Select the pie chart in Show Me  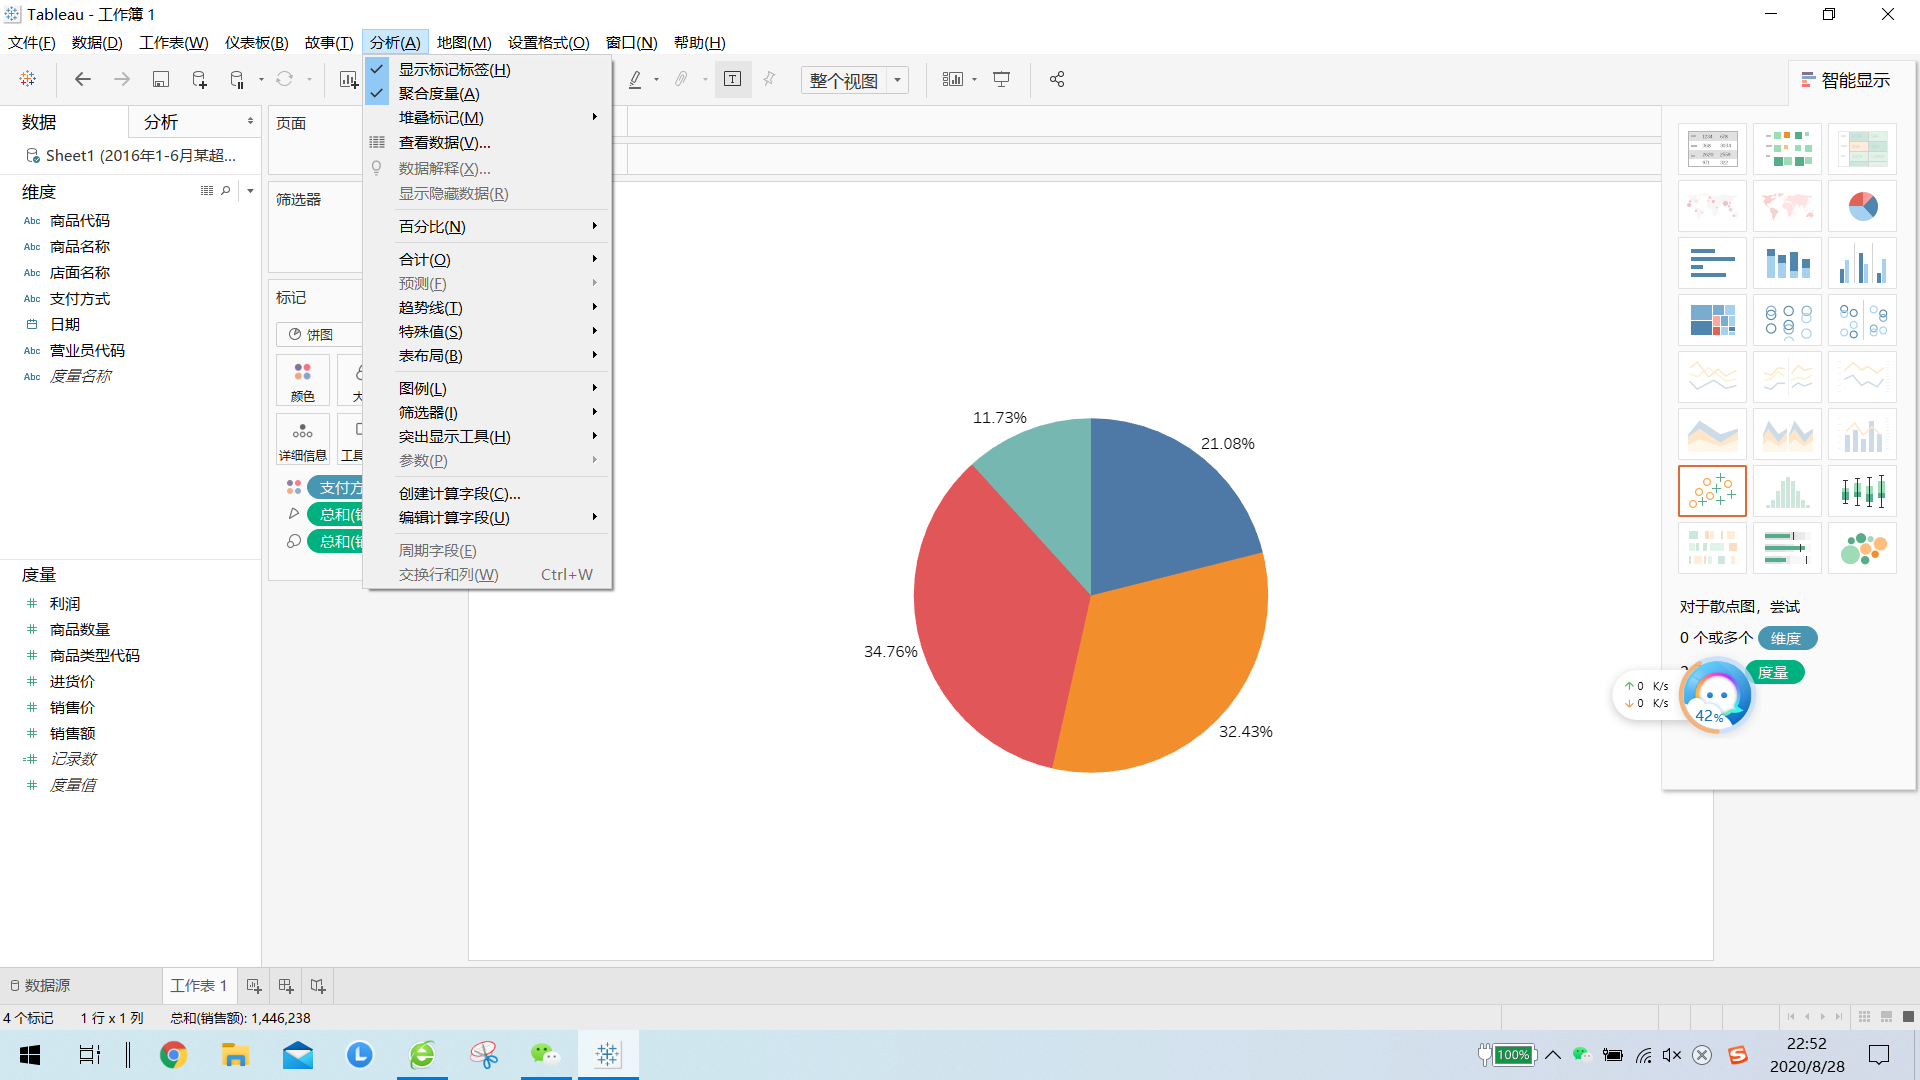click(1862, 206)
